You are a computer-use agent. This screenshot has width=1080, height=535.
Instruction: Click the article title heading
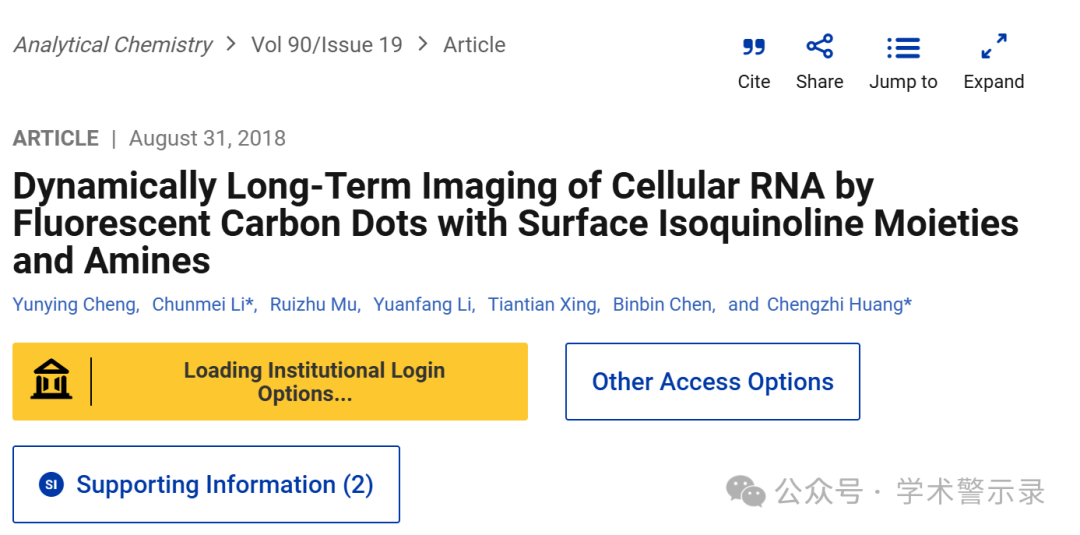[515, 224]
